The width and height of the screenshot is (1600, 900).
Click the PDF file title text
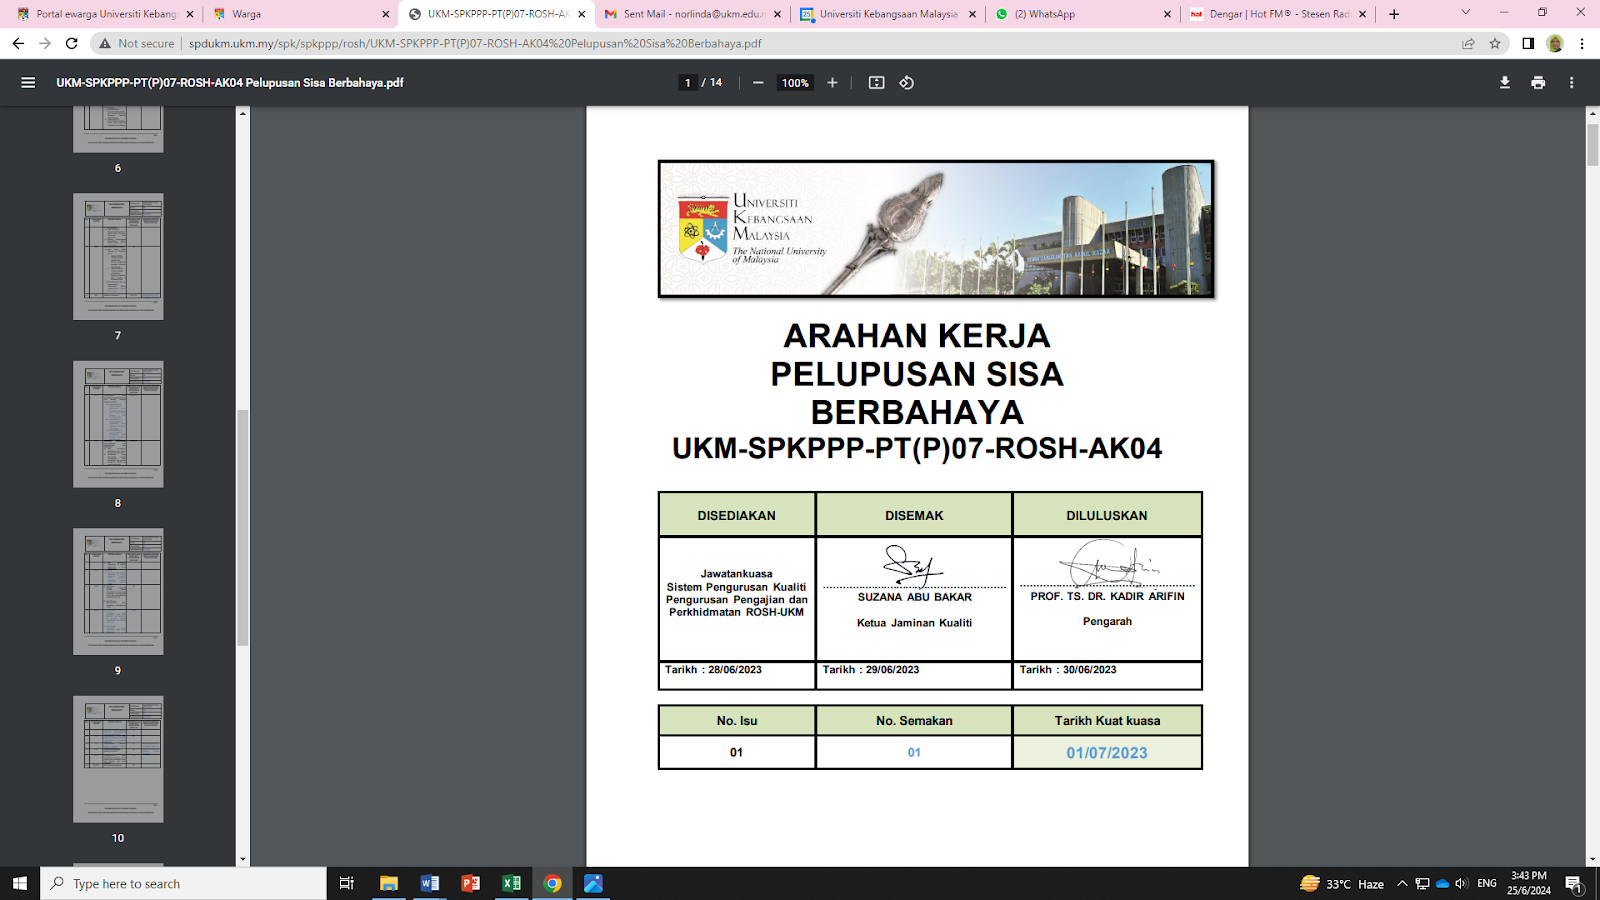(x=230, y=83)
